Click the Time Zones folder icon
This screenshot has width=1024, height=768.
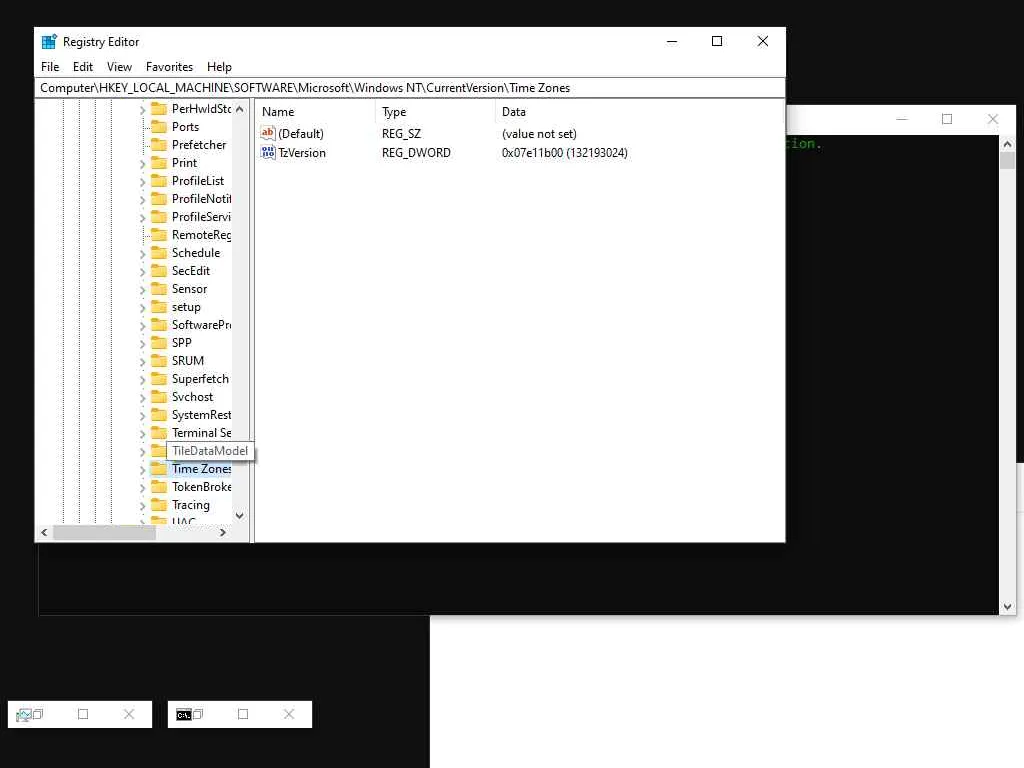coord(159,469)
